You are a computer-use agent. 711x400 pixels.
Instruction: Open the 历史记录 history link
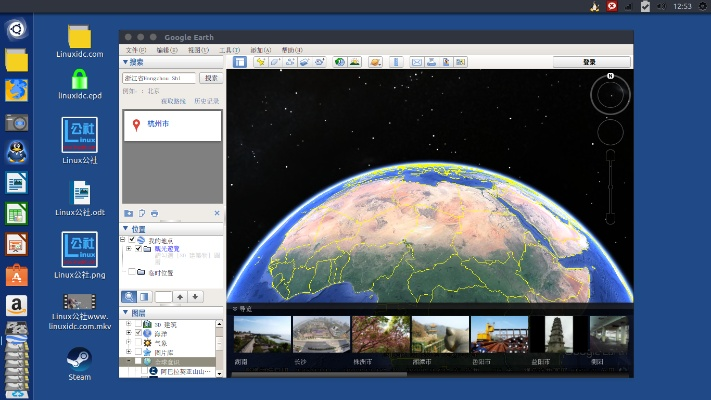[x=207, y=101]
